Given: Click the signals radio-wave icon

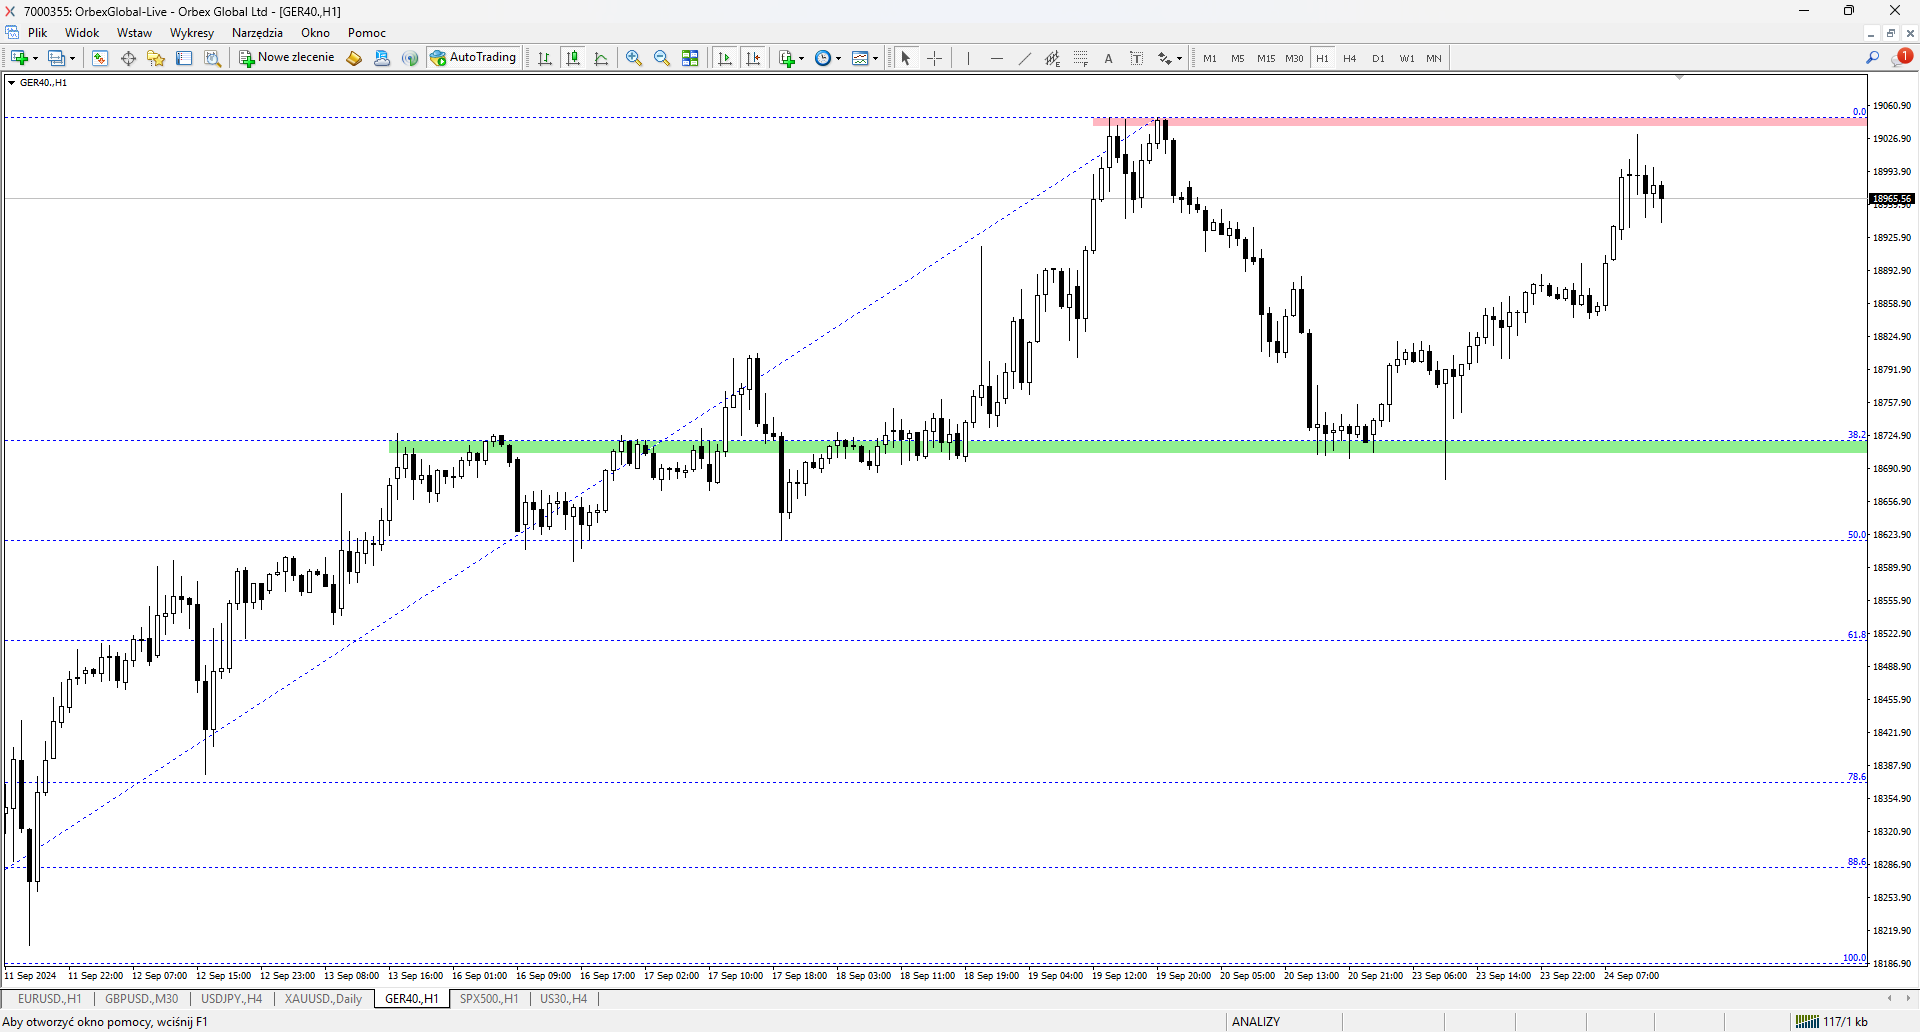Looking at the screenshot, I should pyautogui.click(x=410, y=58).
